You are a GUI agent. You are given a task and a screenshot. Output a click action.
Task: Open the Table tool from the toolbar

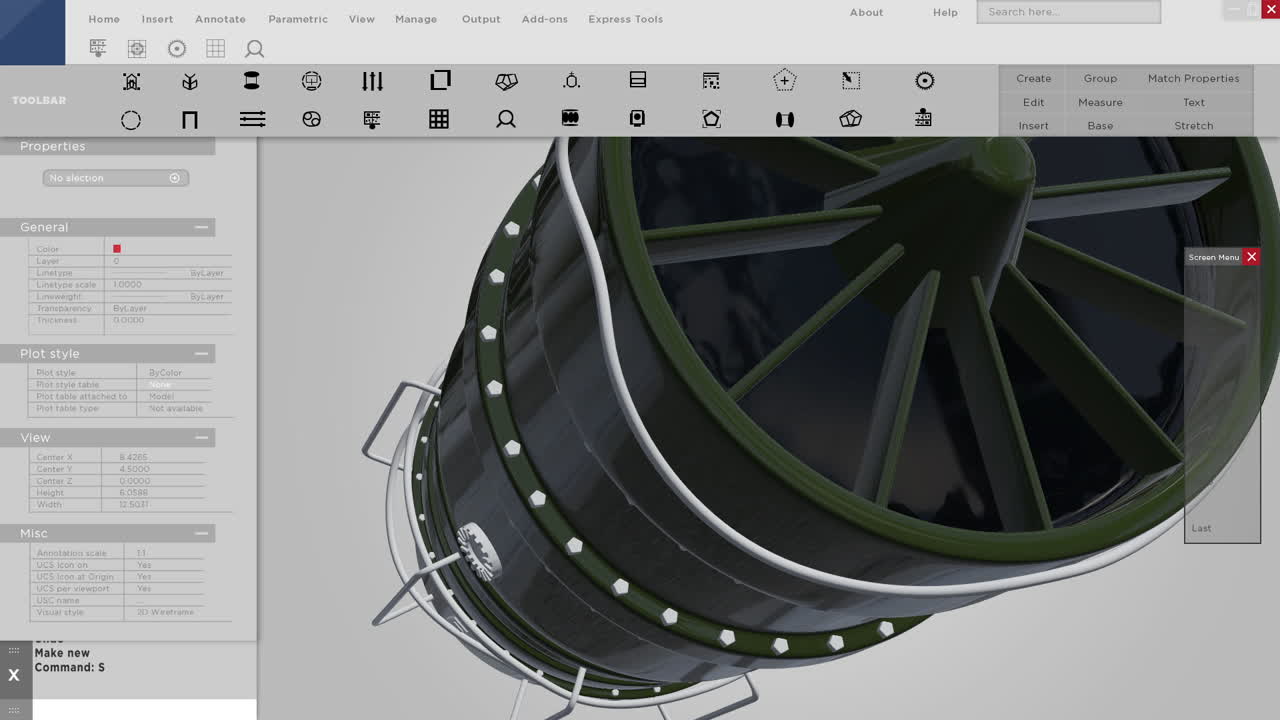coord(439,120)
